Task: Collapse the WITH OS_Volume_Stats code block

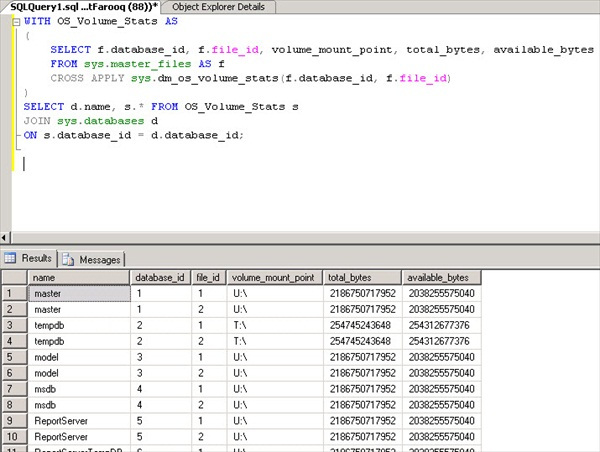Action: click(18, 20)
